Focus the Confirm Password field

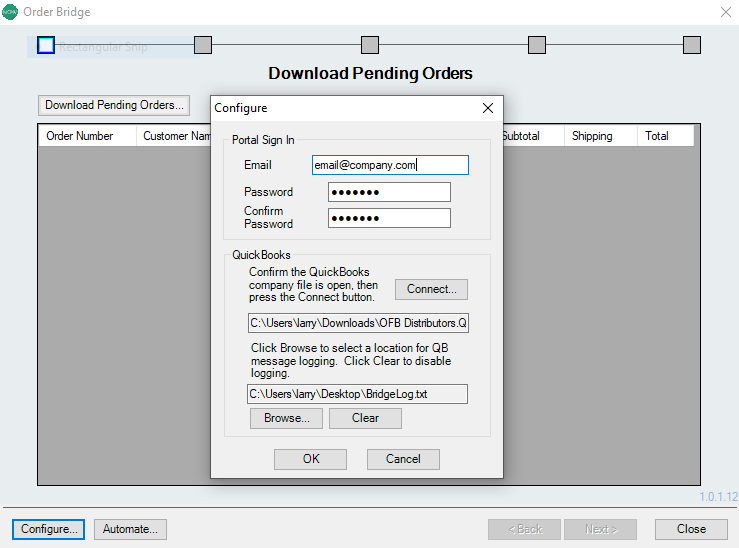389,218
